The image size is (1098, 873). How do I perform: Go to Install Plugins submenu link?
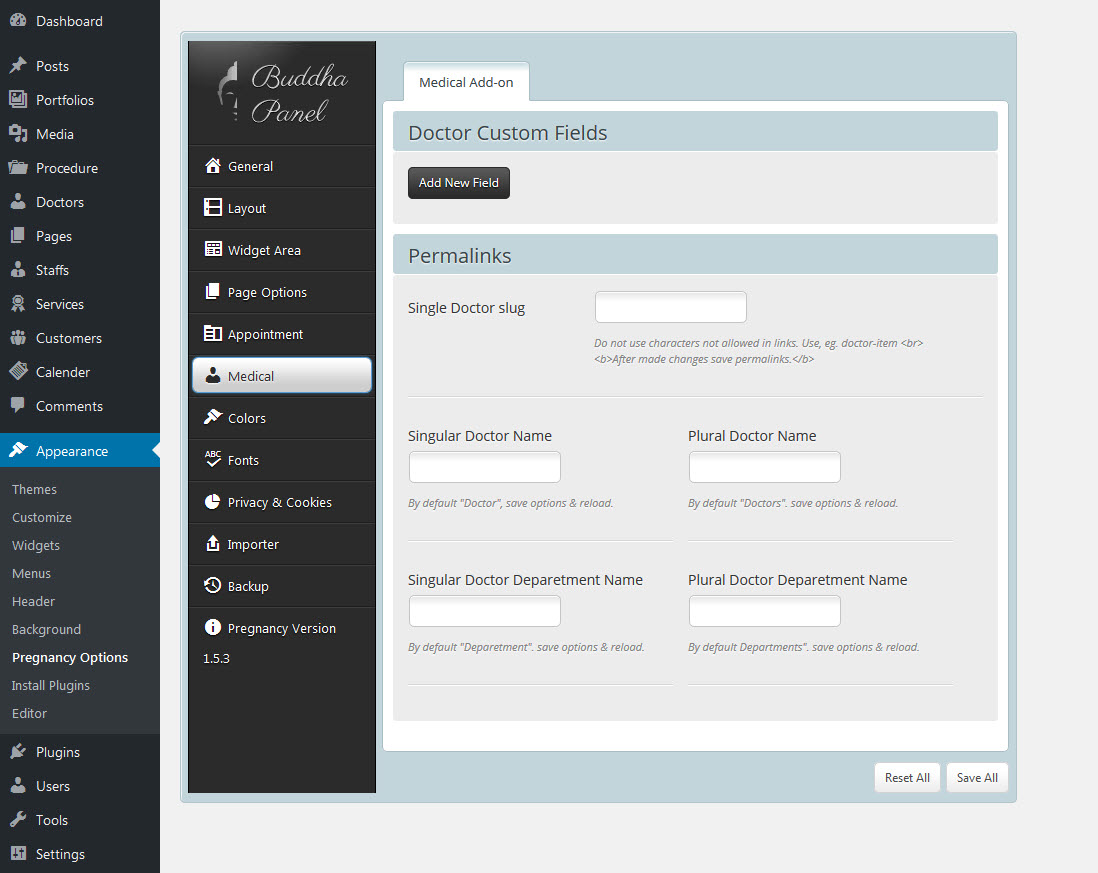51,685
